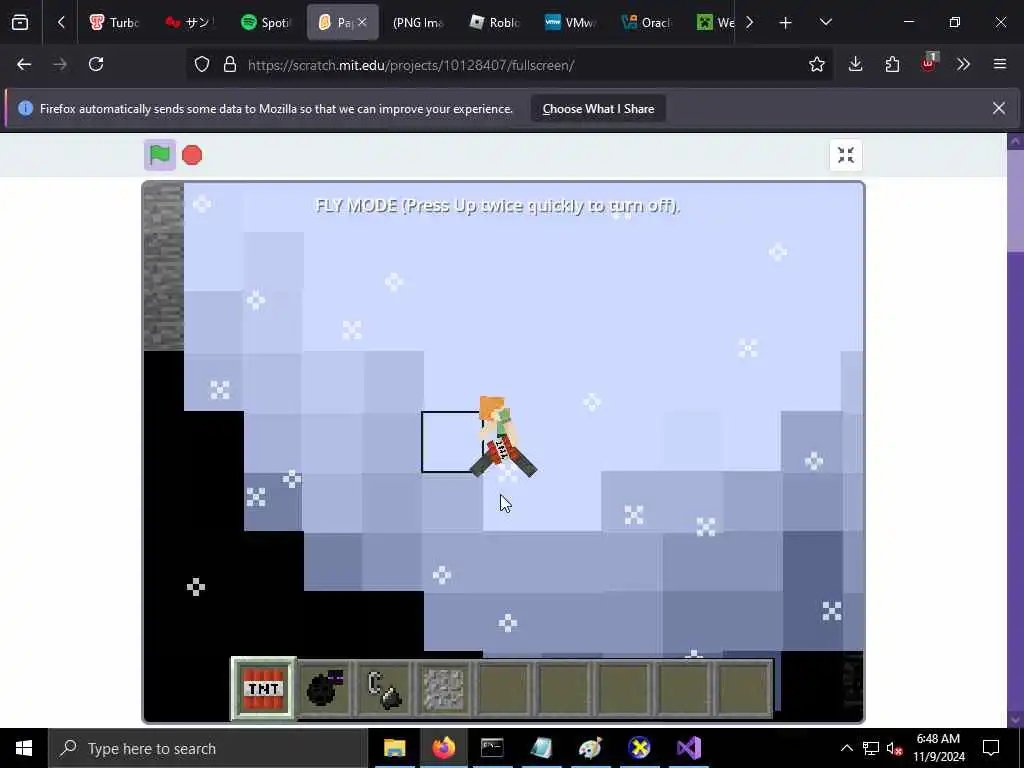Viewport: 1024px width, 768px height.
Task: Show more toolbar tools overflow
Action: (x=963, y=64)
